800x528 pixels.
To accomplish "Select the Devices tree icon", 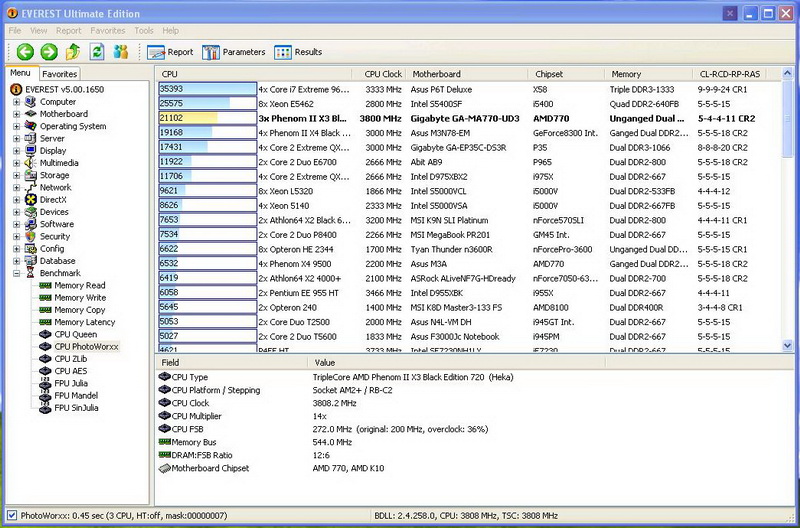I will (x=31, y=212).
